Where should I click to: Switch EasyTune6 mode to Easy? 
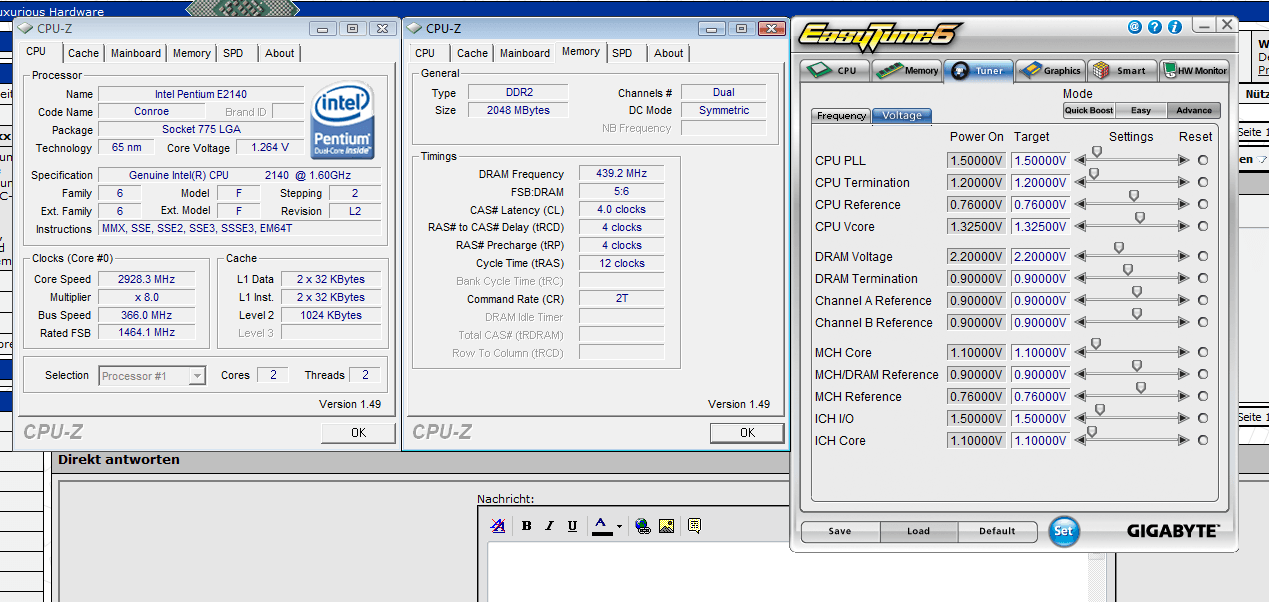pyautogui.click(x=1141, y=111)
